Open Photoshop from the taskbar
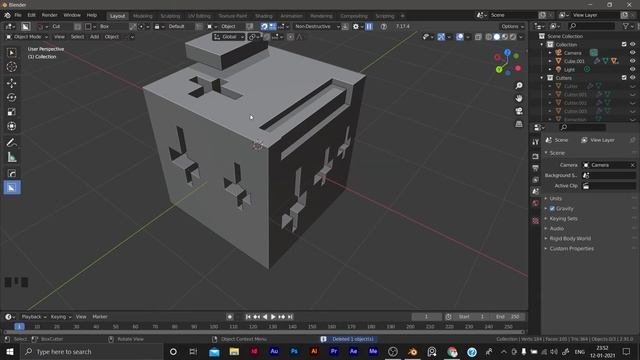 tap(294, 351)
